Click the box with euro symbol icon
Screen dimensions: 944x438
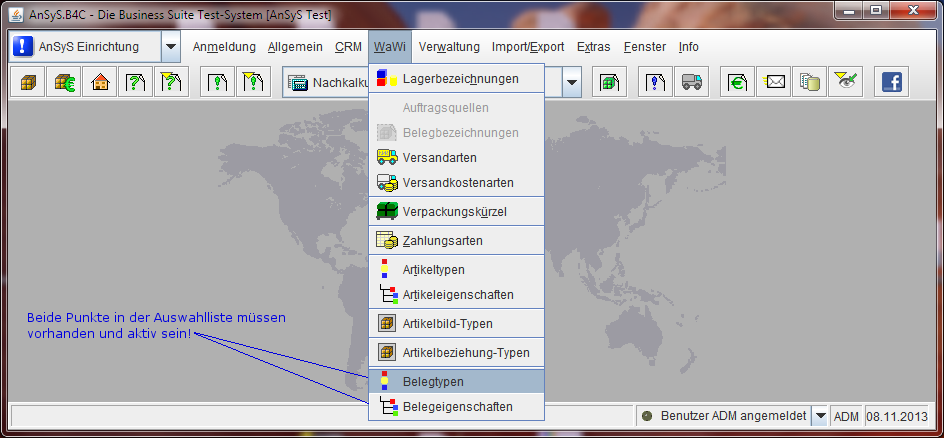65,83
